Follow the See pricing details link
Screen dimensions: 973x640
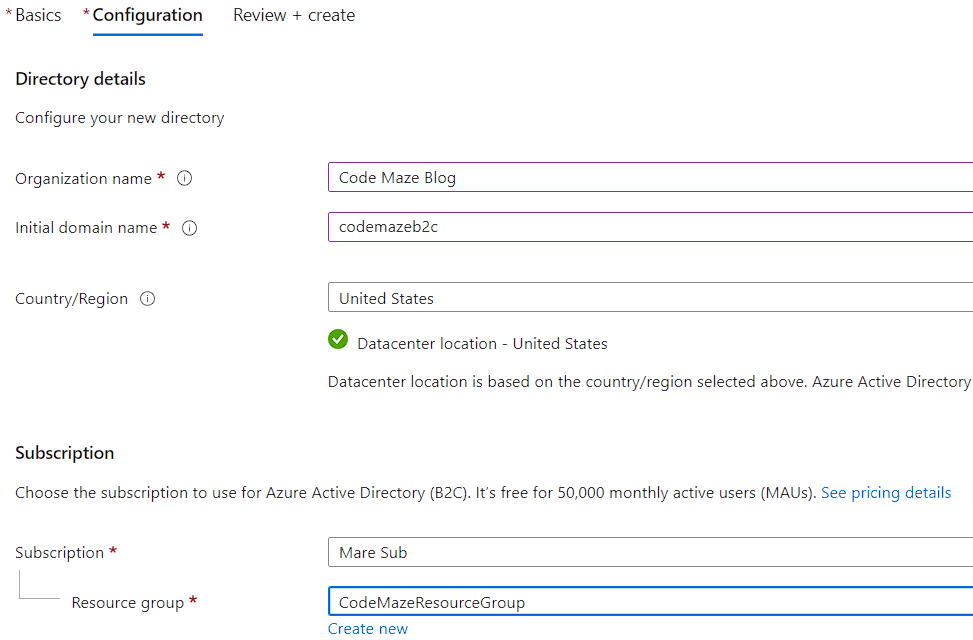[x=885, y=493]
